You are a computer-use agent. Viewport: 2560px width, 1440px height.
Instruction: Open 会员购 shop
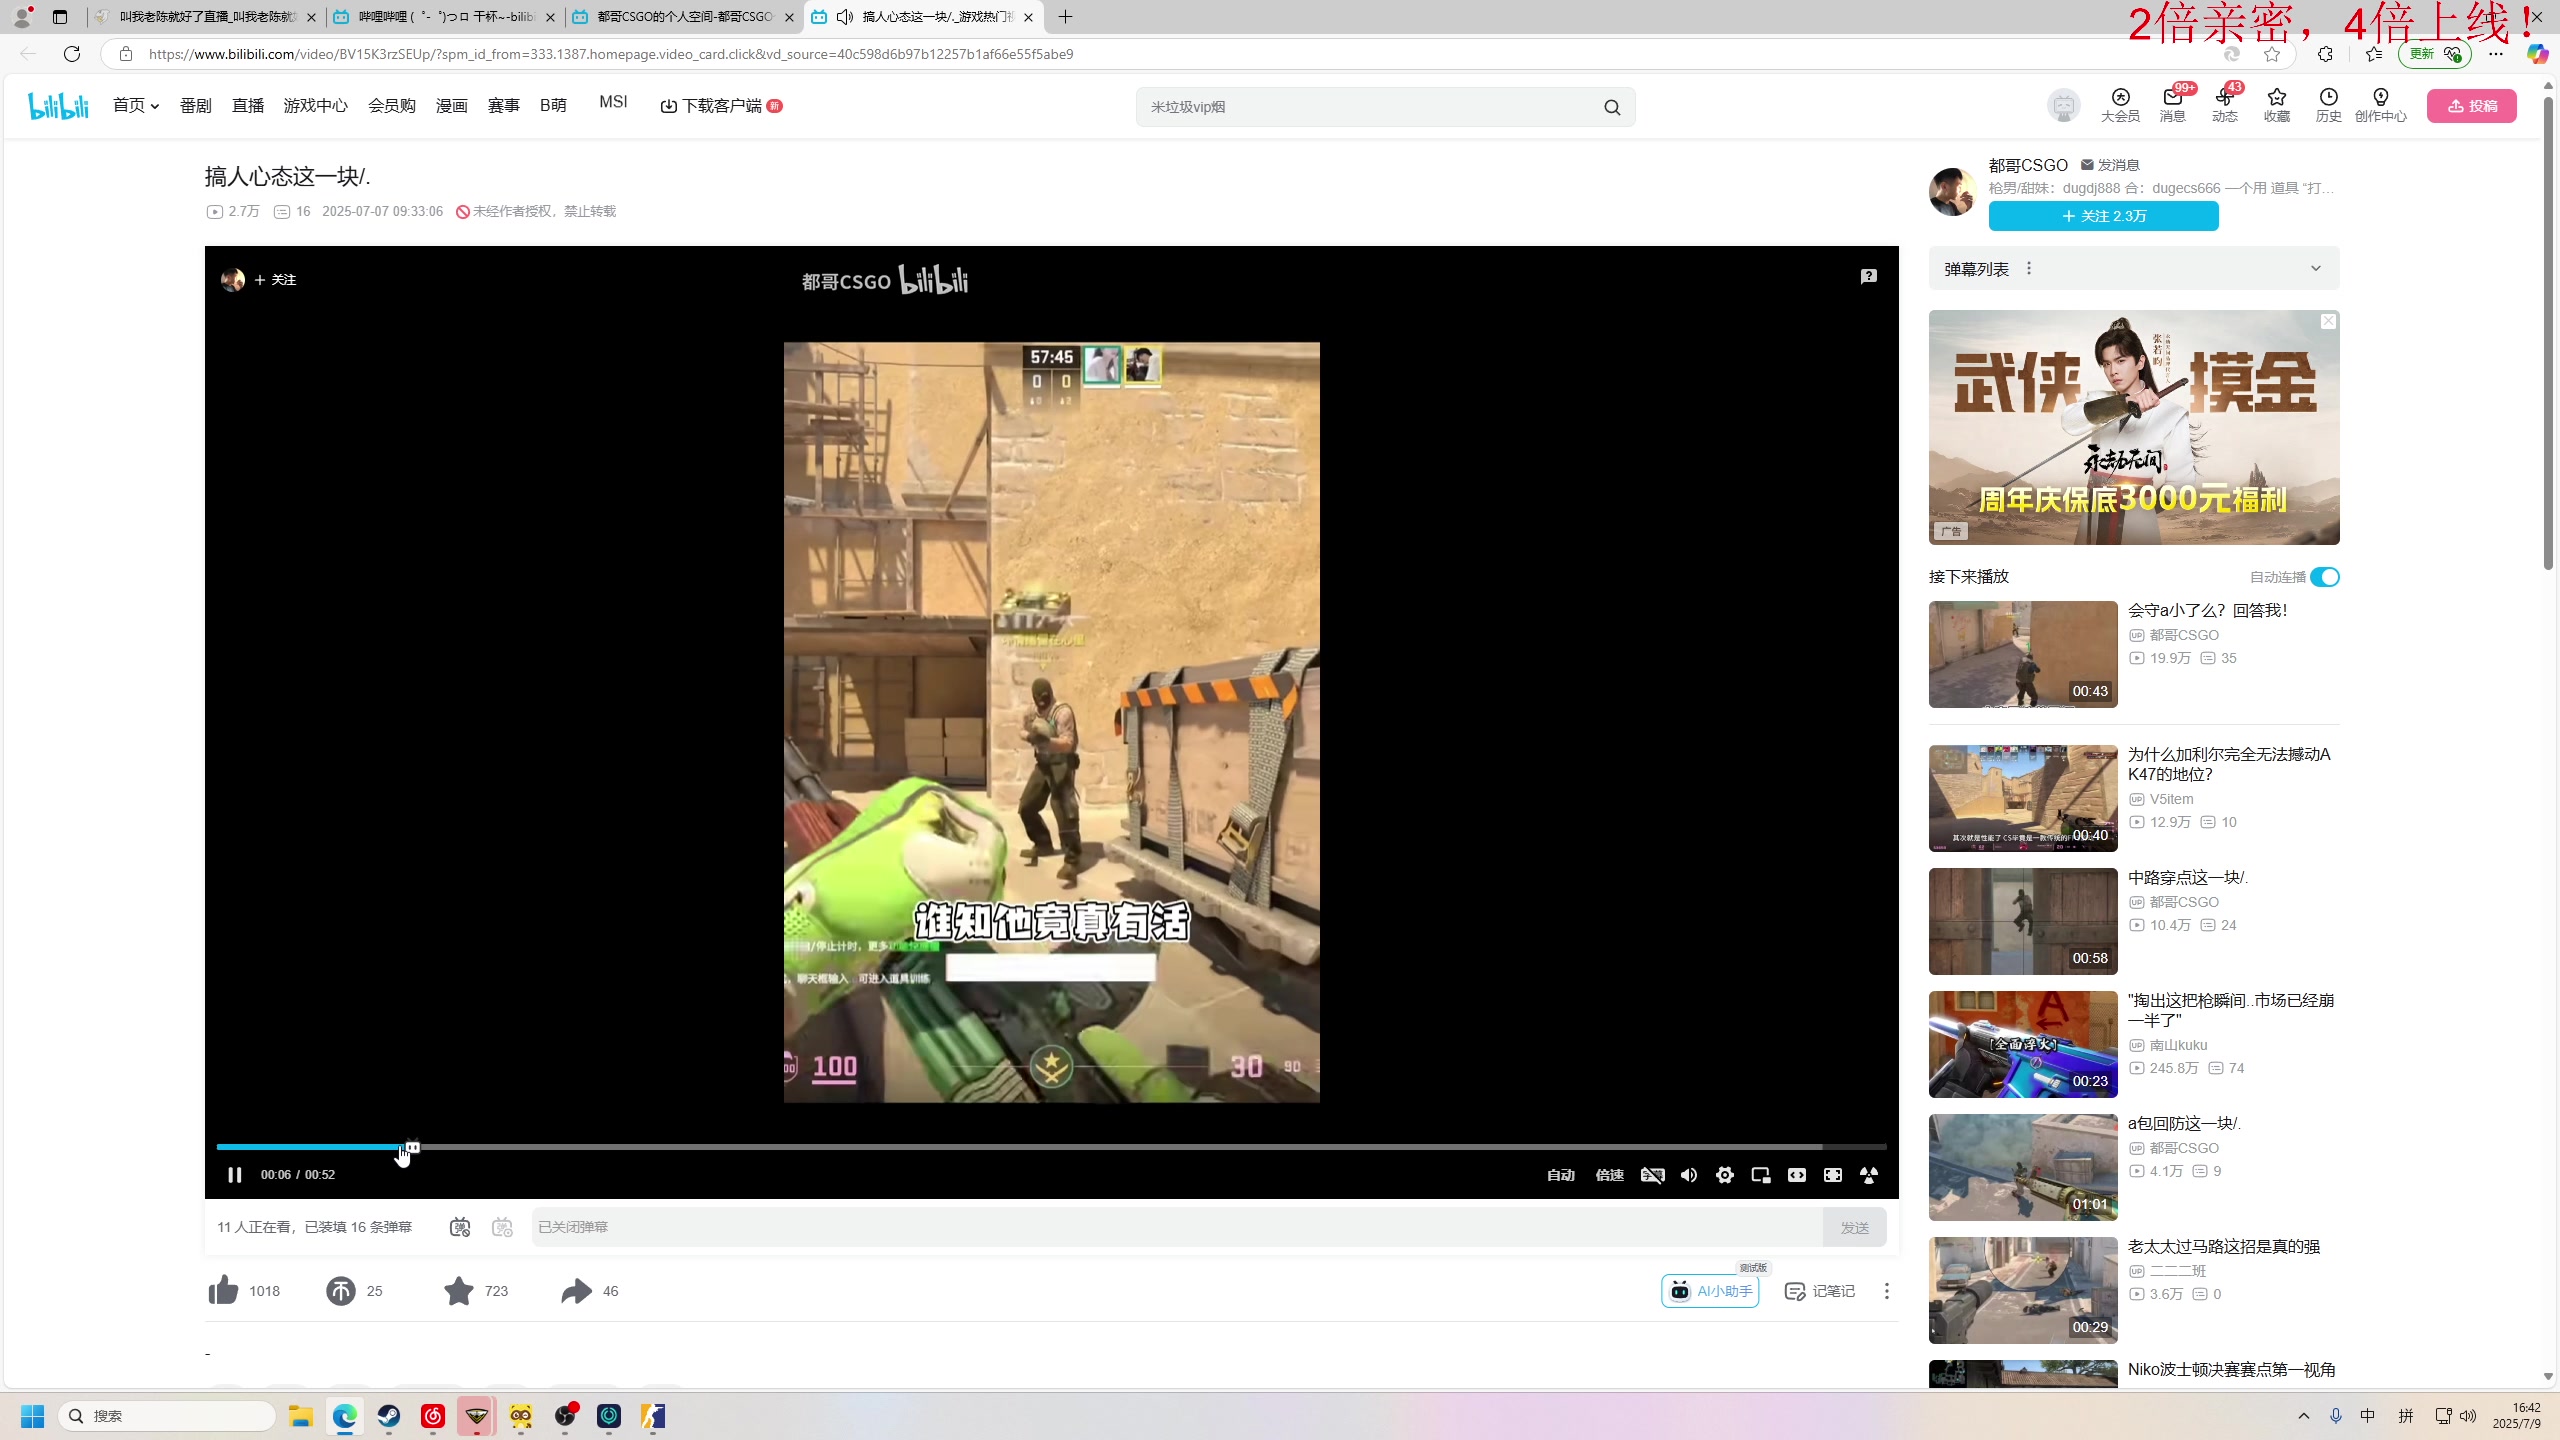coord(392,105)
